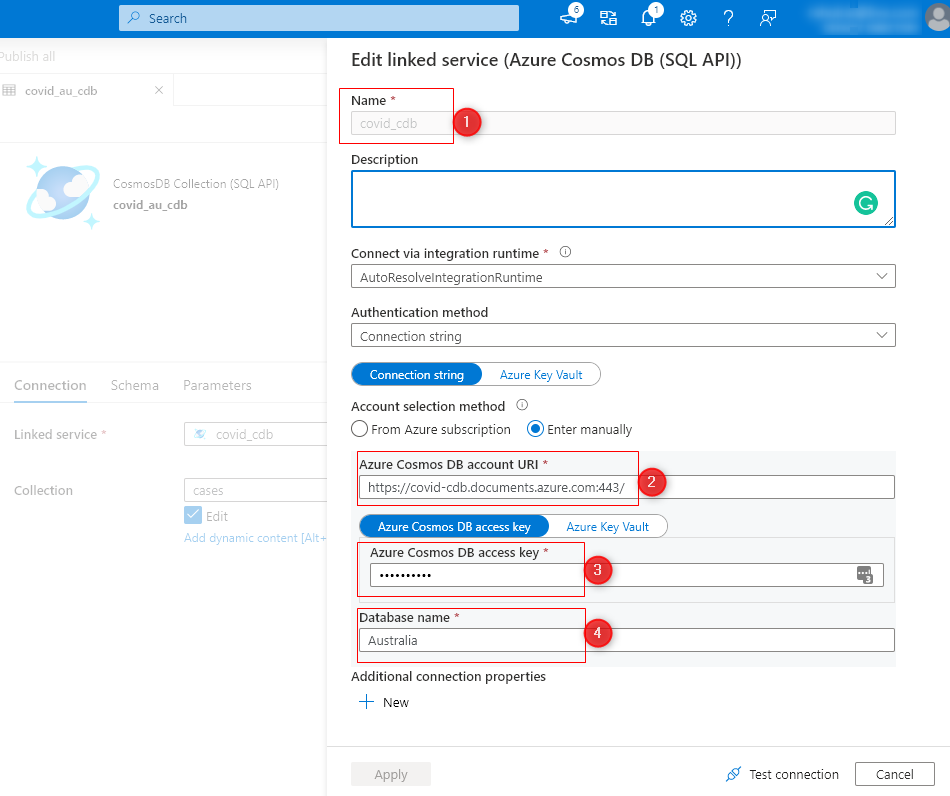This screenshot has height=796, width=950.
Task: Click into the top Search box
Action: pos(319,18)
